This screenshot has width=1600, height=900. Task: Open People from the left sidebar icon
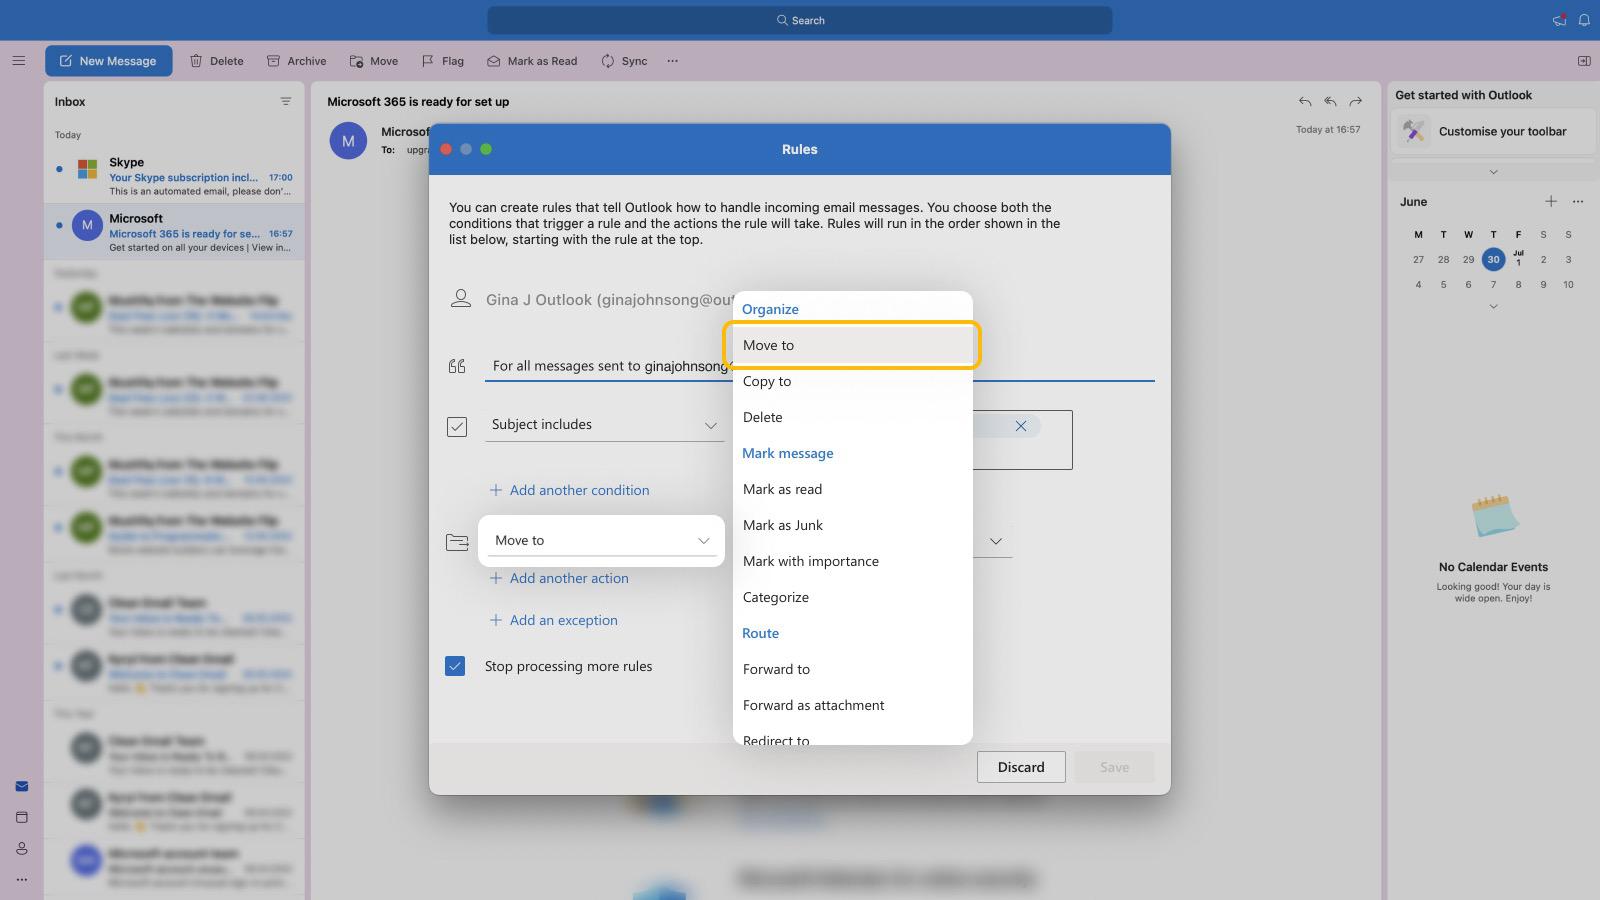point(22,848)
